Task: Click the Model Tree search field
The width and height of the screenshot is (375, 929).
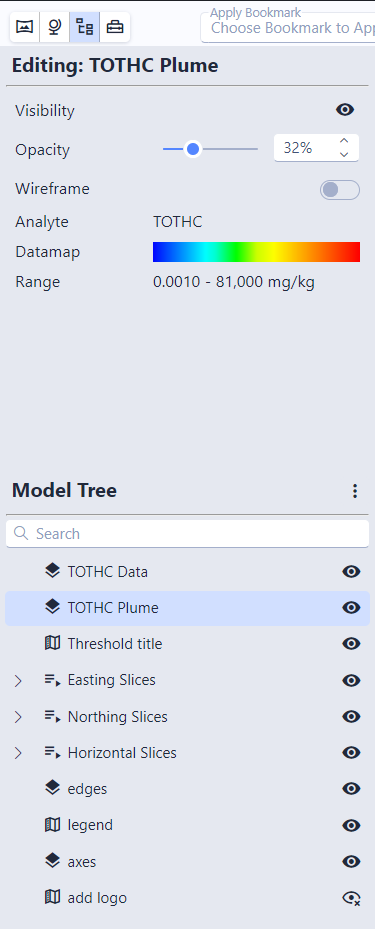Action: pyautogui.click(x=187, y=534)
